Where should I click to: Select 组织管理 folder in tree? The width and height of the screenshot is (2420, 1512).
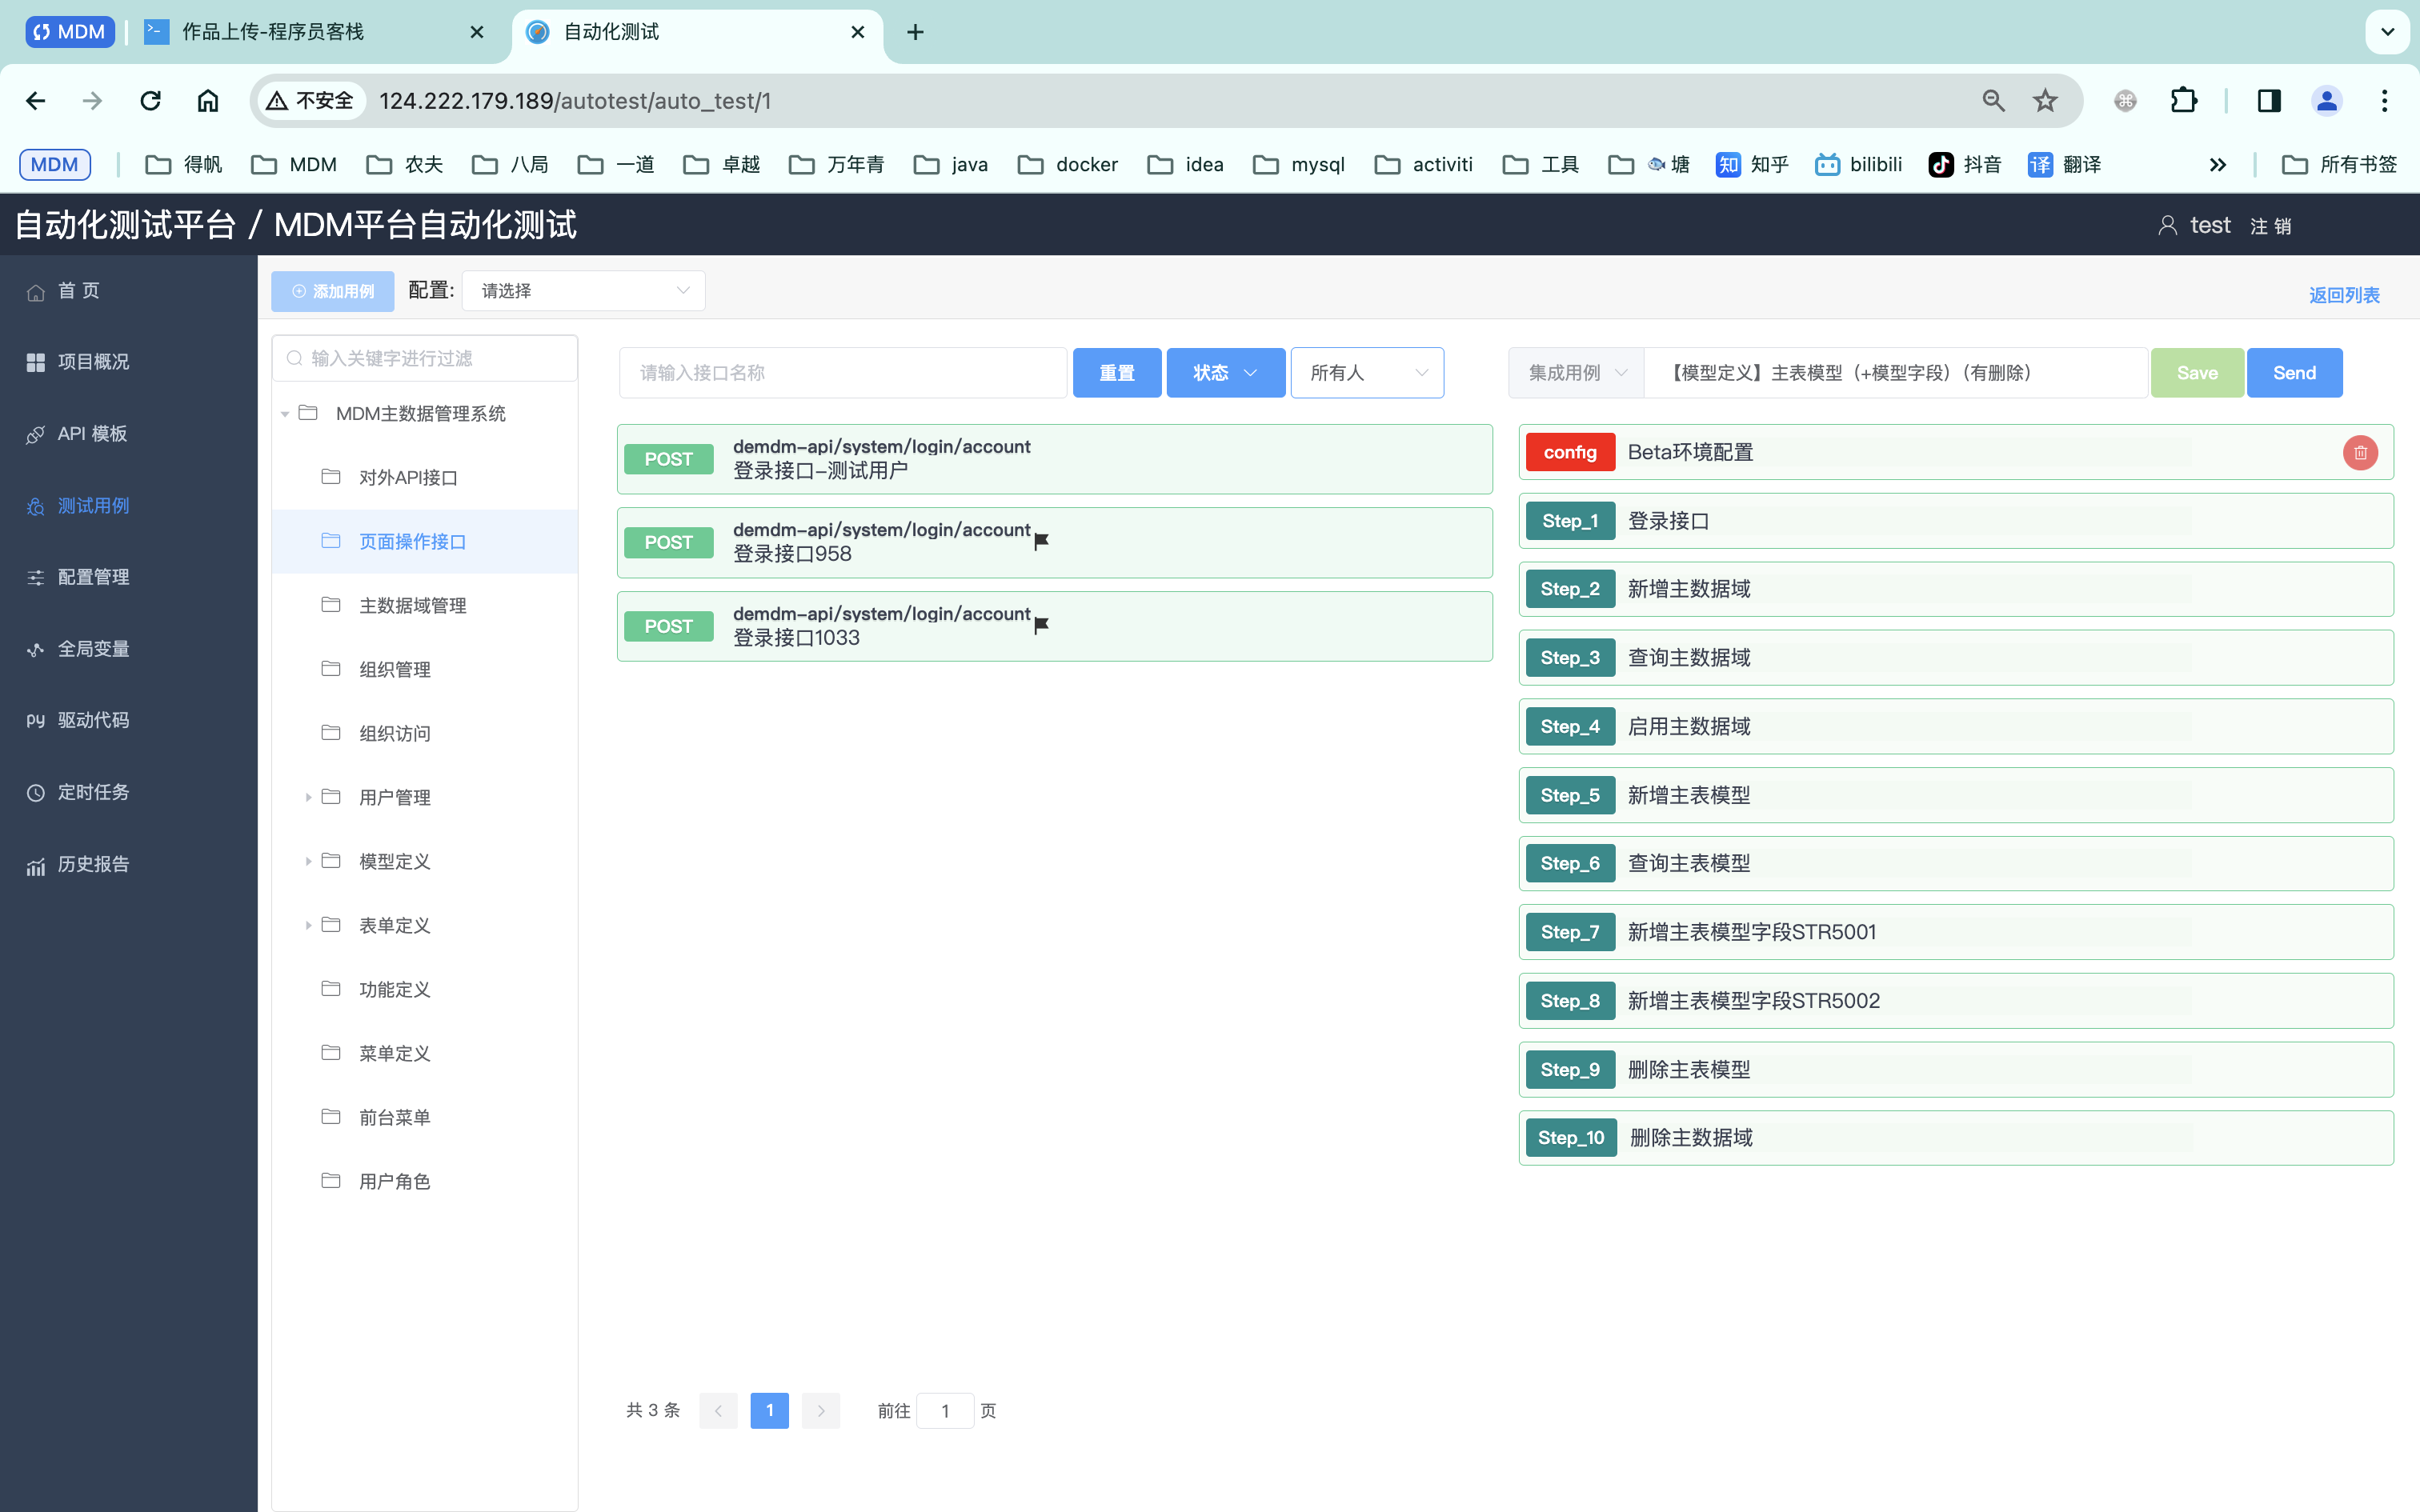pyautogui.click(x=425, y=669)
